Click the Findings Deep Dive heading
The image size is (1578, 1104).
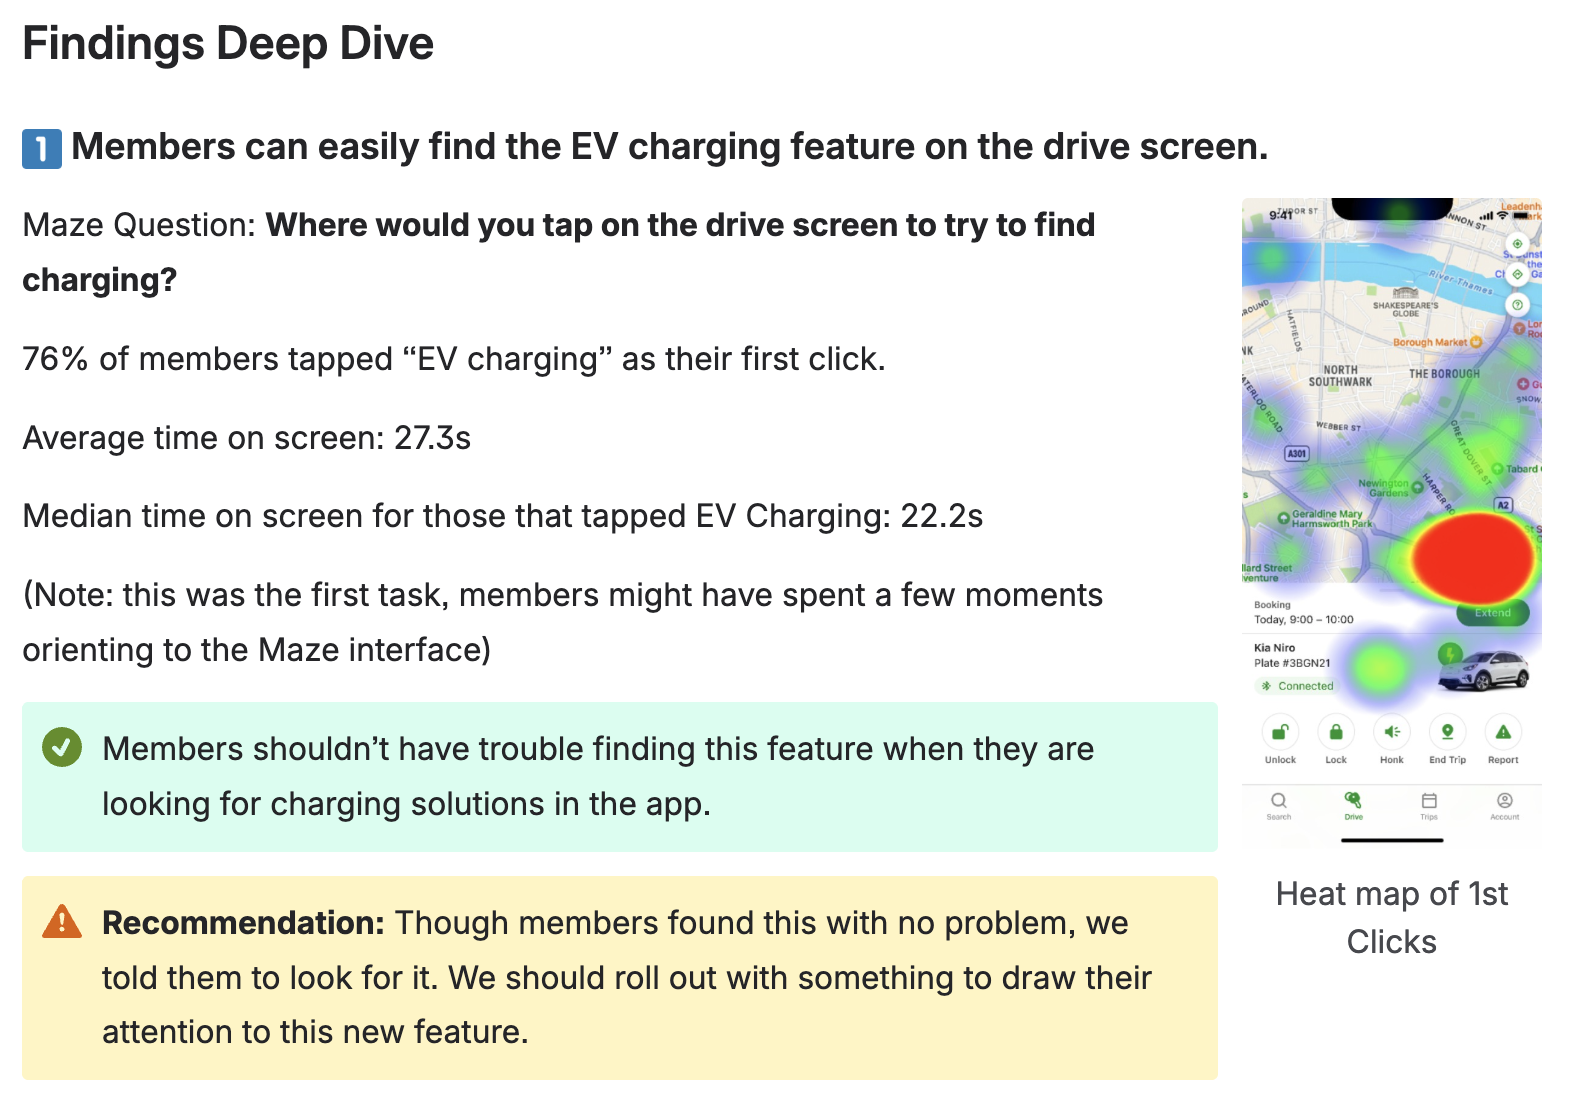(x=228, y=44)
